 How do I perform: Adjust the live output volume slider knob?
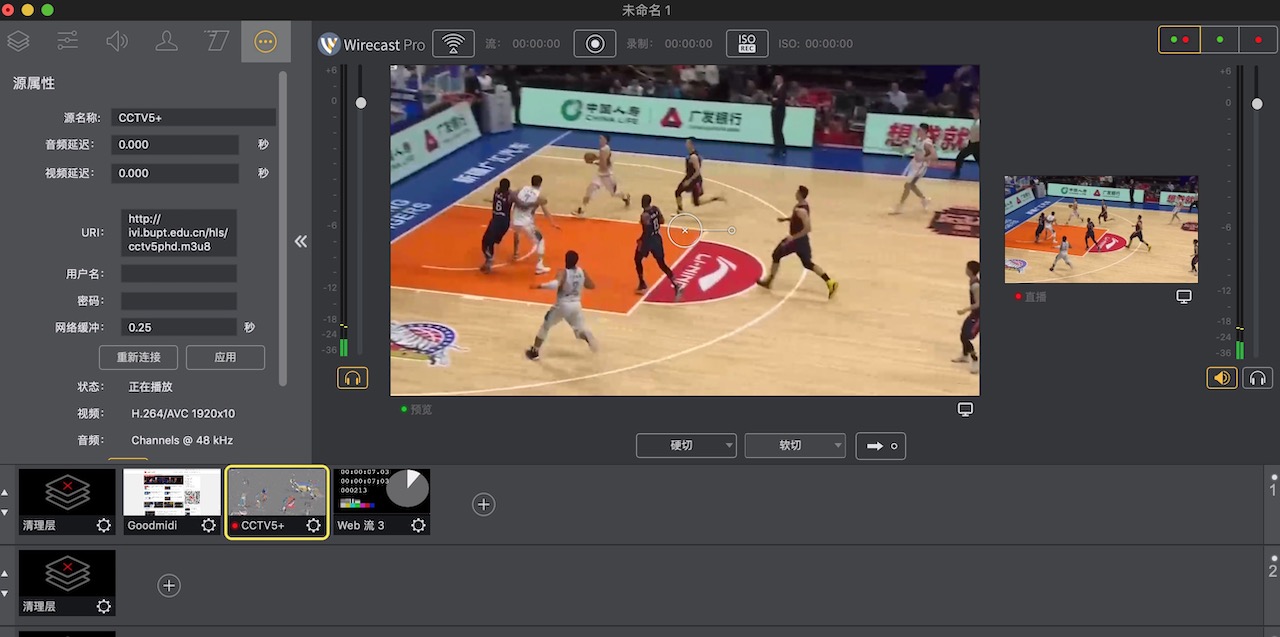tap(1258, 103)
